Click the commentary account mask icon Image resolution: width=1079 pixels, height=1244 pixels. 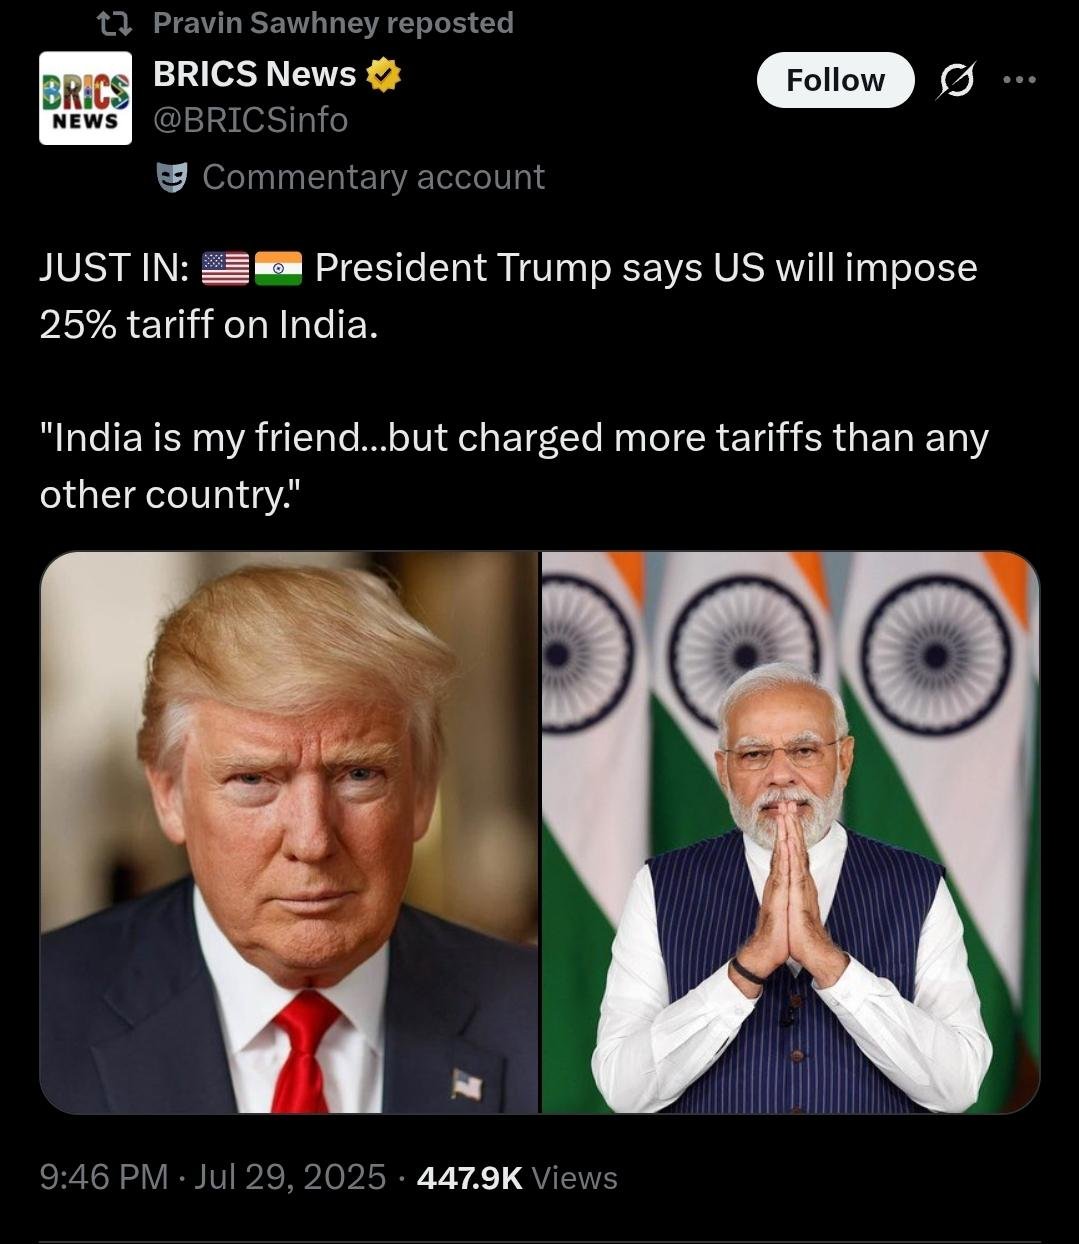coord(173,177)
